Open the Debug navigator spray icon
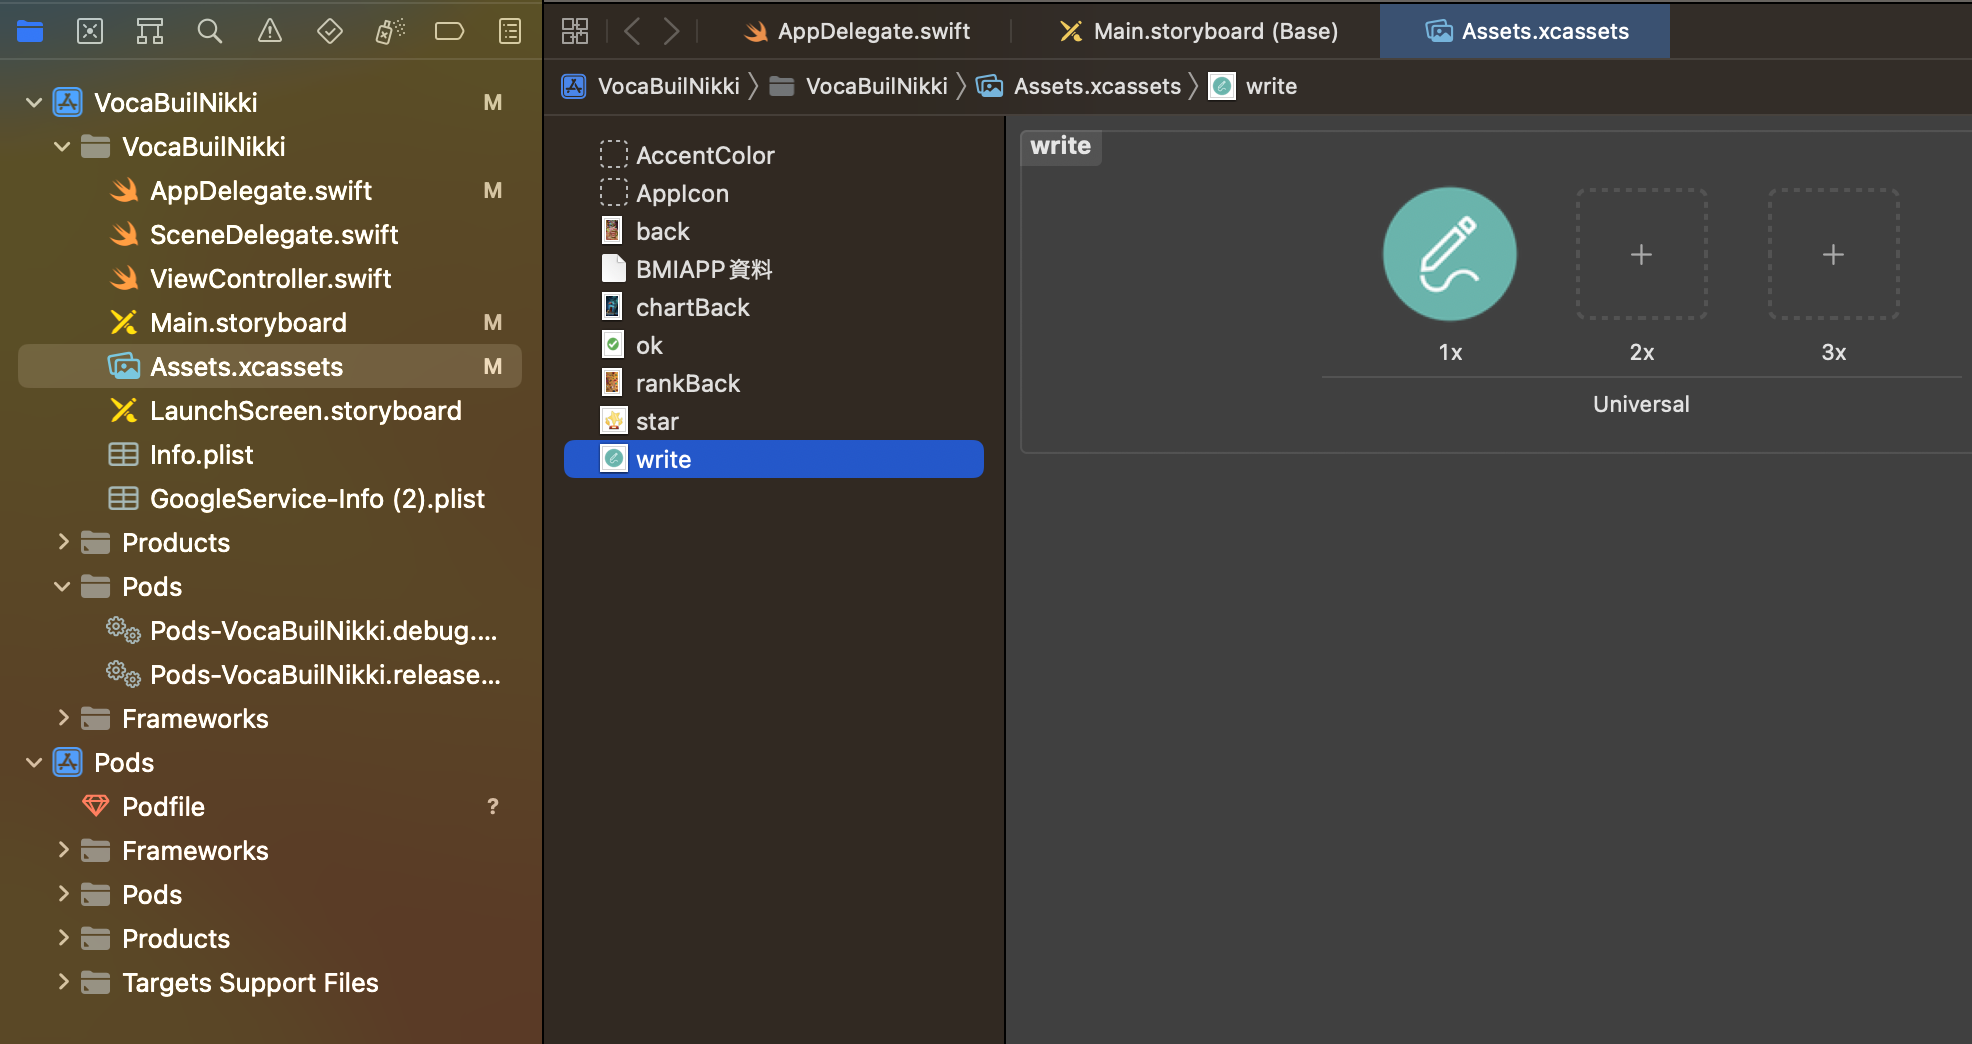The height and width of the screenshot is (1044, 1972). tap(390, 31)
